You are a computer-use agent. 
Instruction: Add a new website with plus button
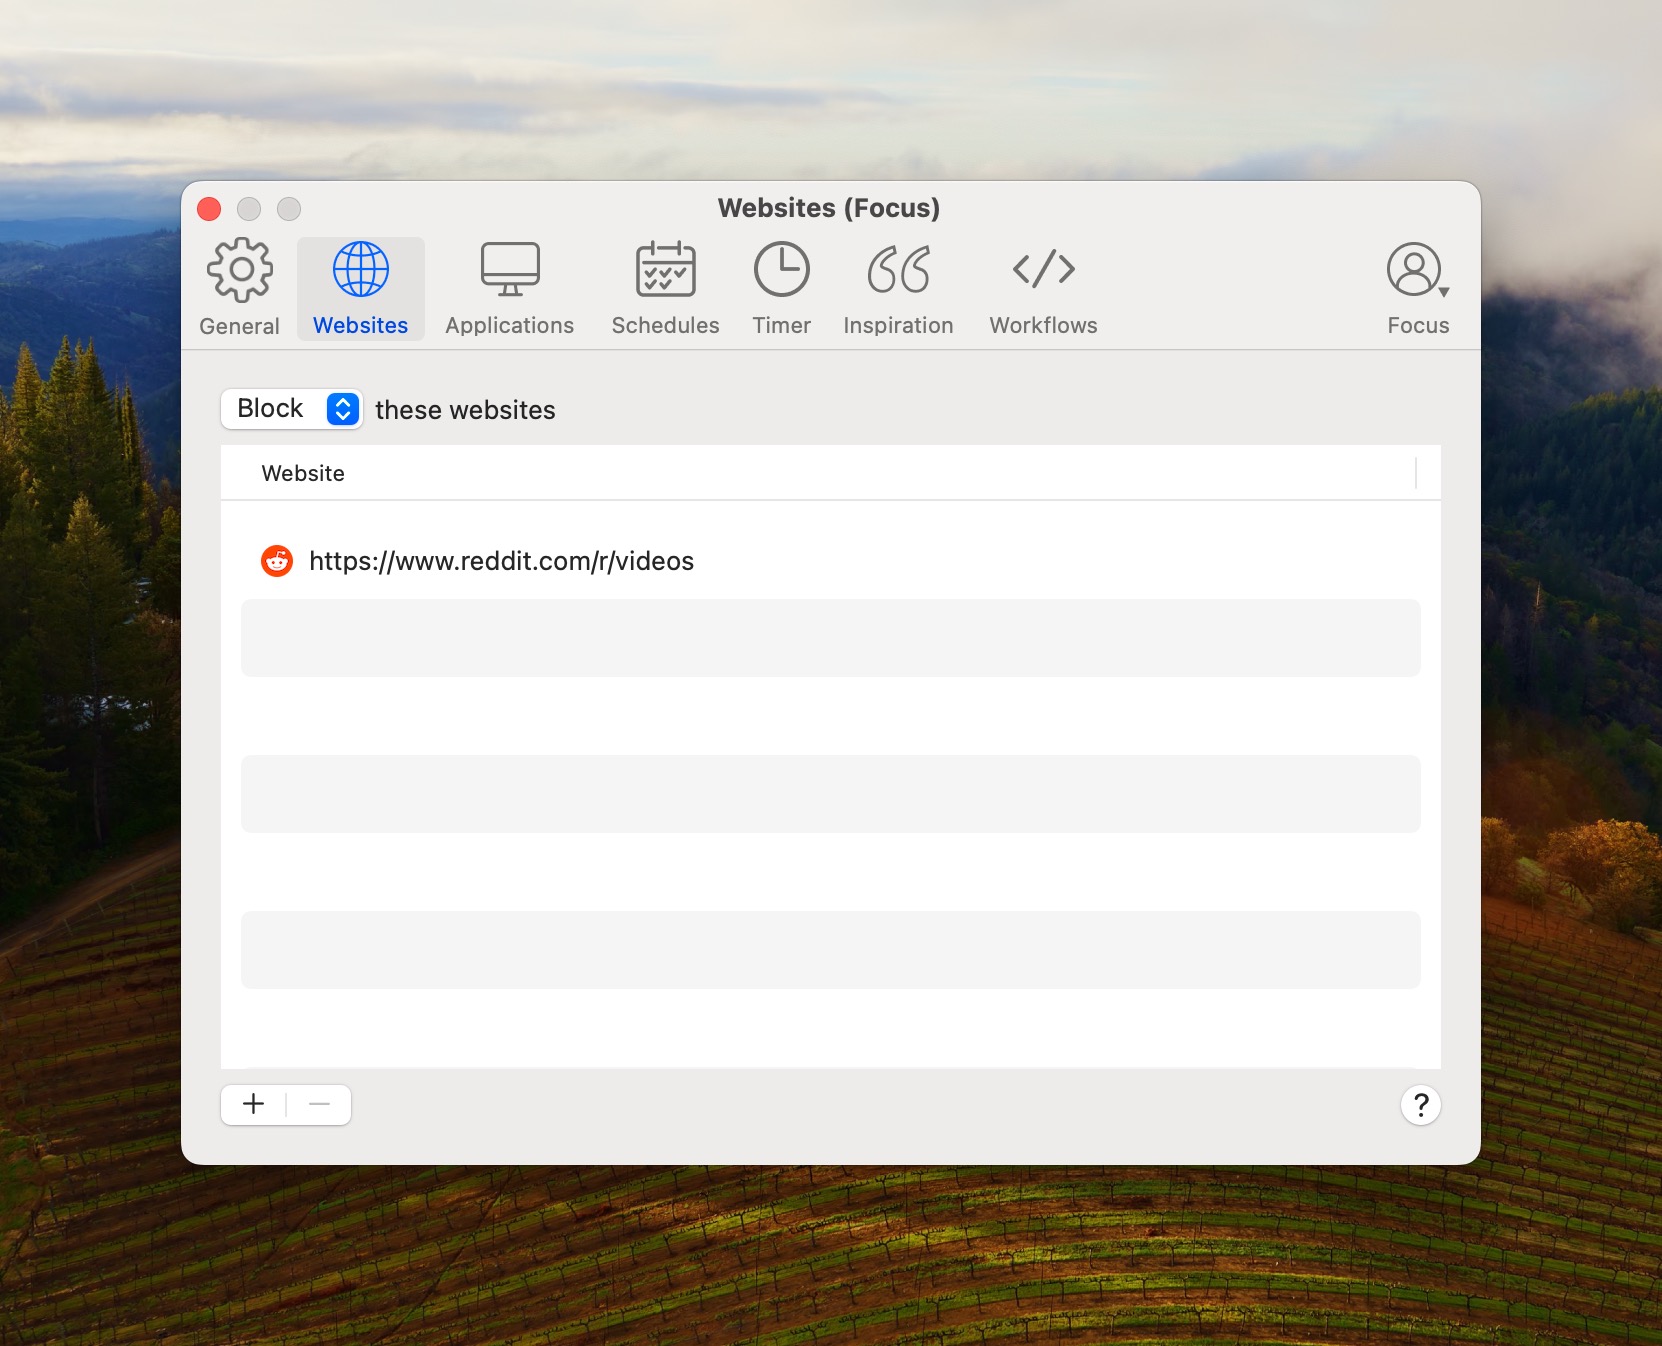254,1104
